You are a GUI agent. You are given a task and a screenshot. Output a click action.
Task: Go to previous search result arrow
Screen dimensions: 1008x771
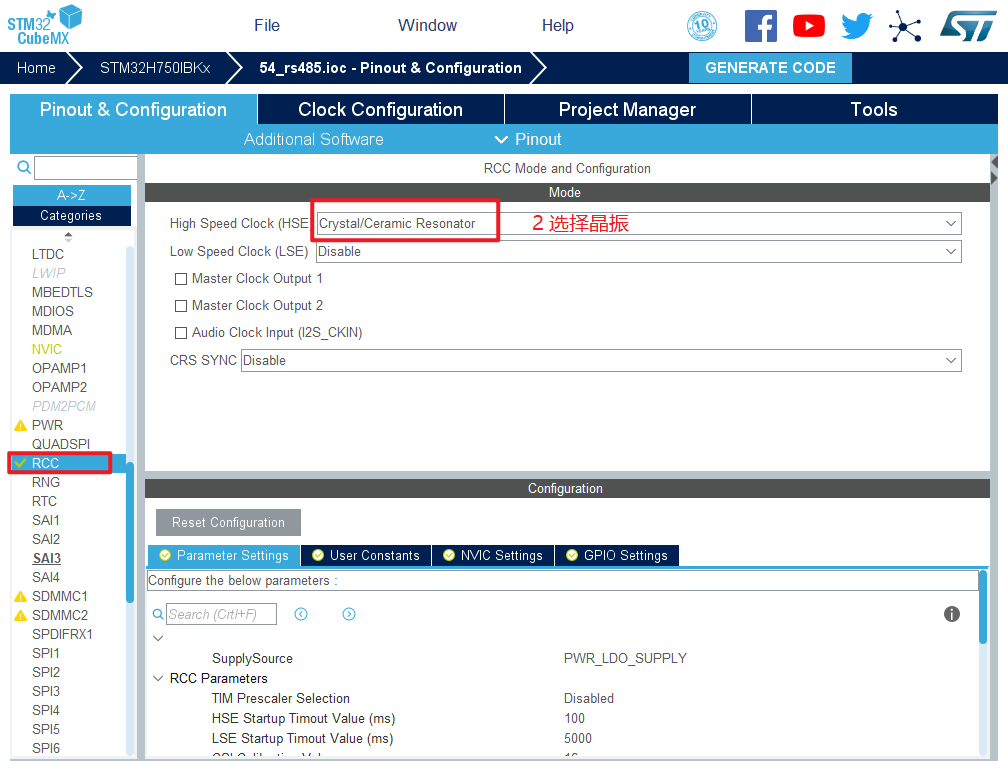point(301,614)
